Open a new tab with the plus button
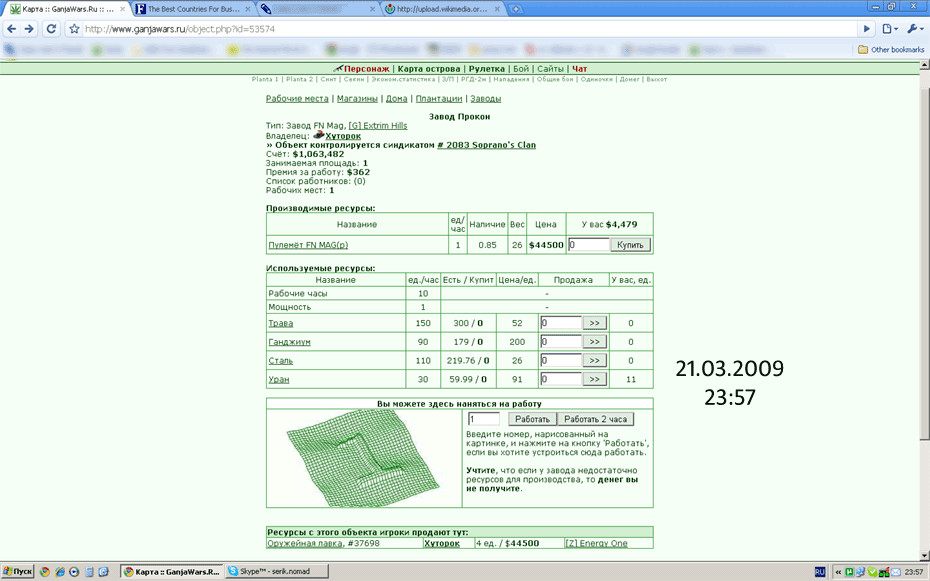The width and height of the screenshot is (930, 581). pyautogui.click(x=516, y=9)
